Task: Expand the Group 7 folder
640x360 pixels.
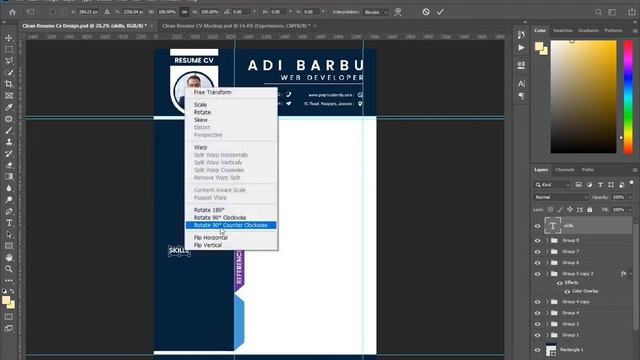Action: [x=547, y=251]
